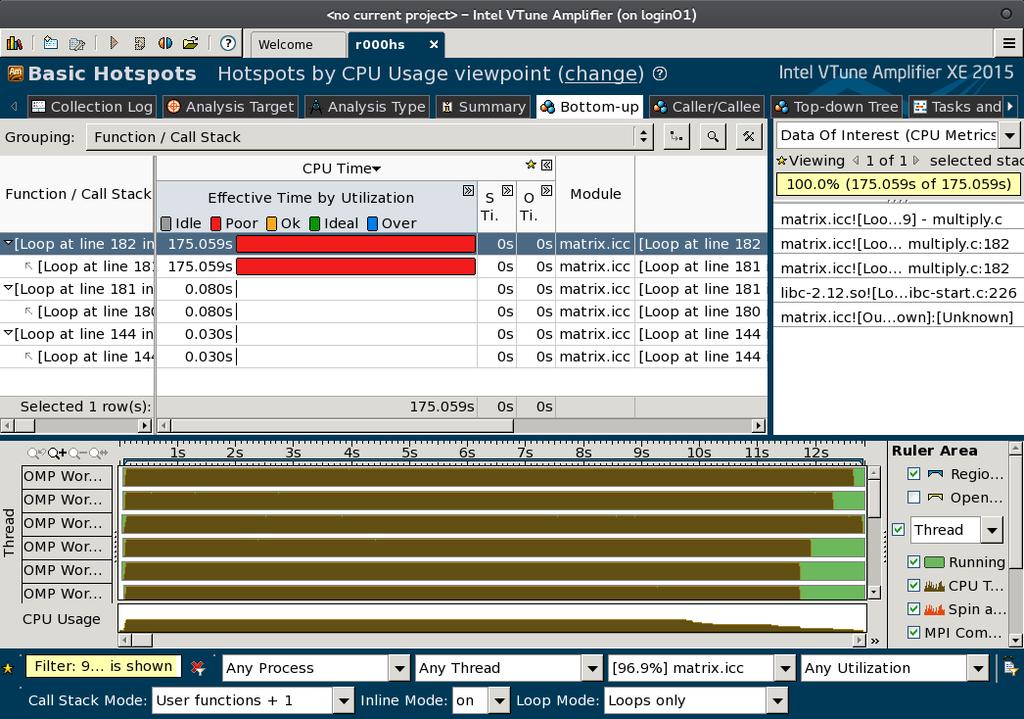The height and width of the screenshot is (719, 1024).
Task: Click the tools/customize icon beside search
Action: point(748,137)
